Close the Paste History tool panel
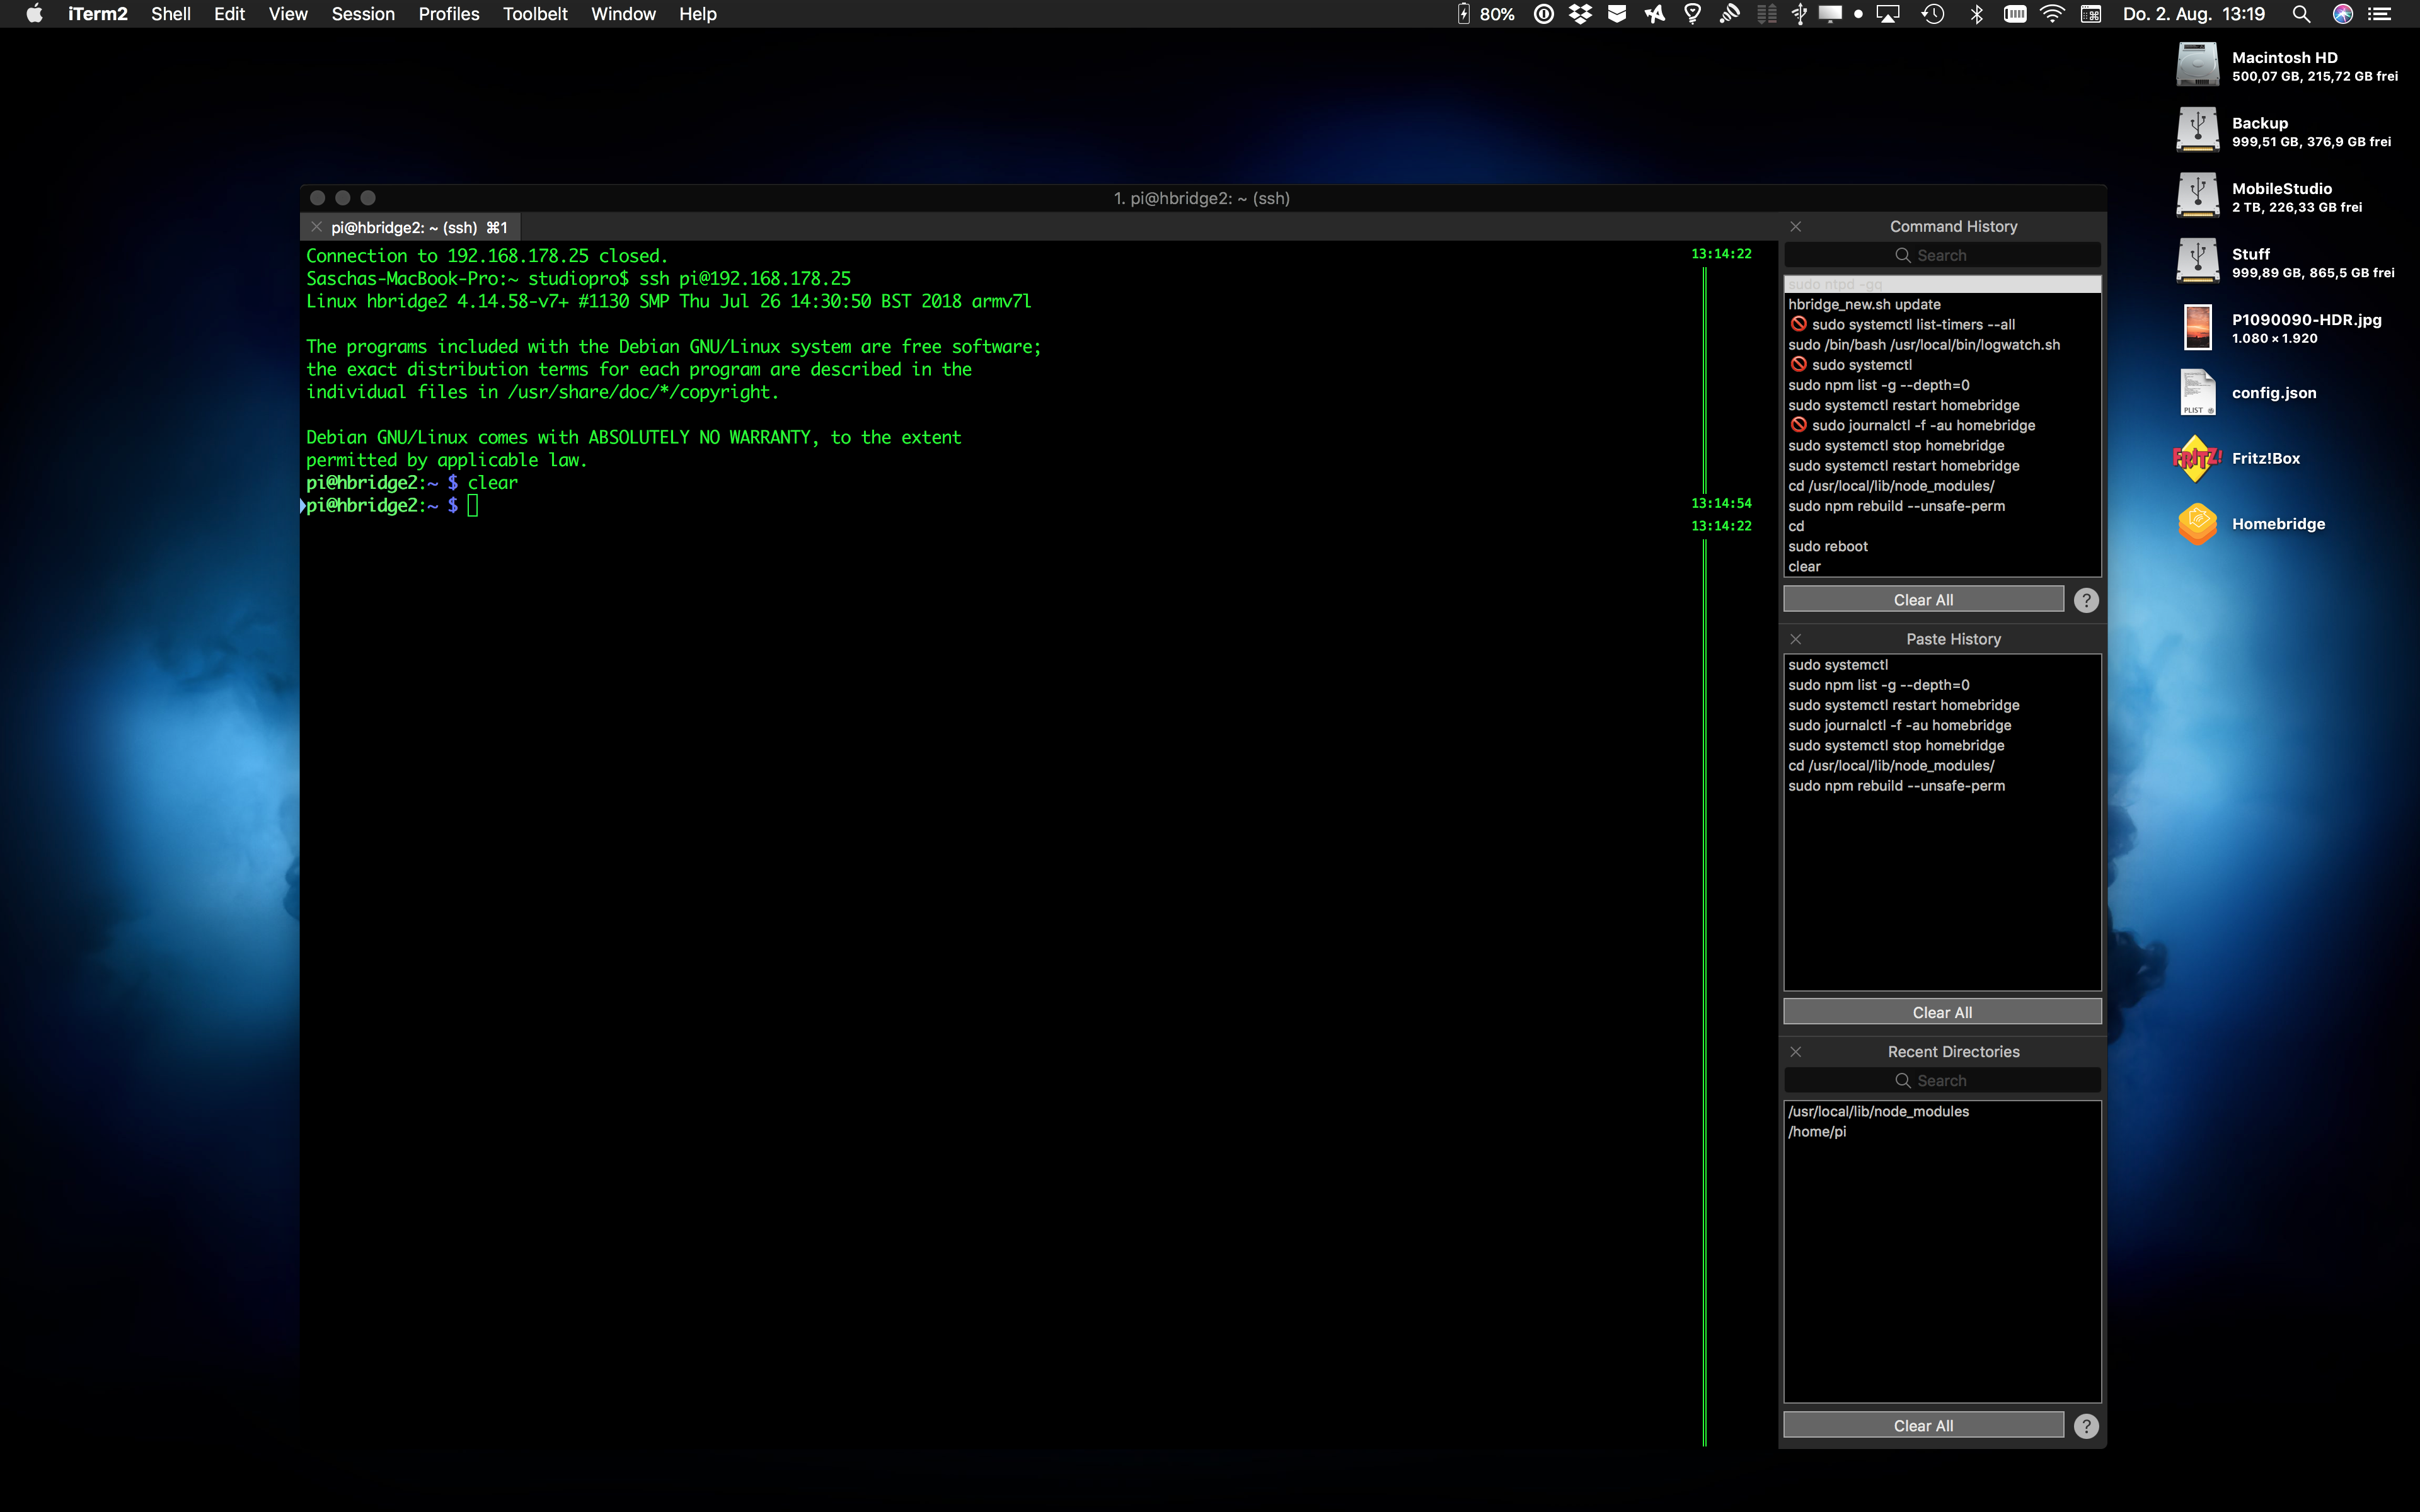Image resolution: width=2420 pixels, height=1512 pixels. 1795,639
